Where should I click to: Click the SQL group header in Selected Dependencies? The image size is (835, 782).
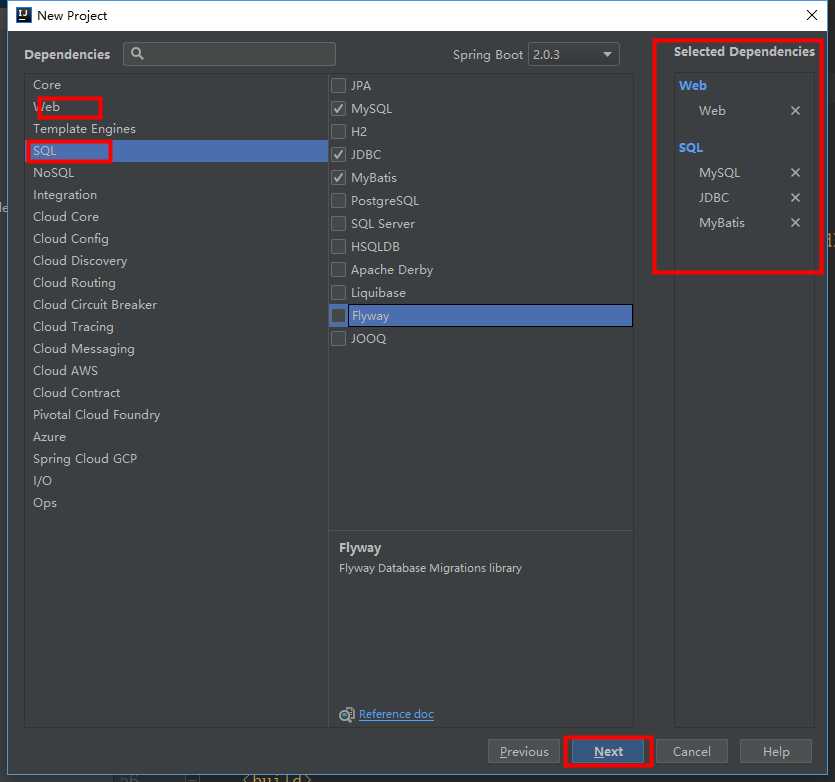691,148
